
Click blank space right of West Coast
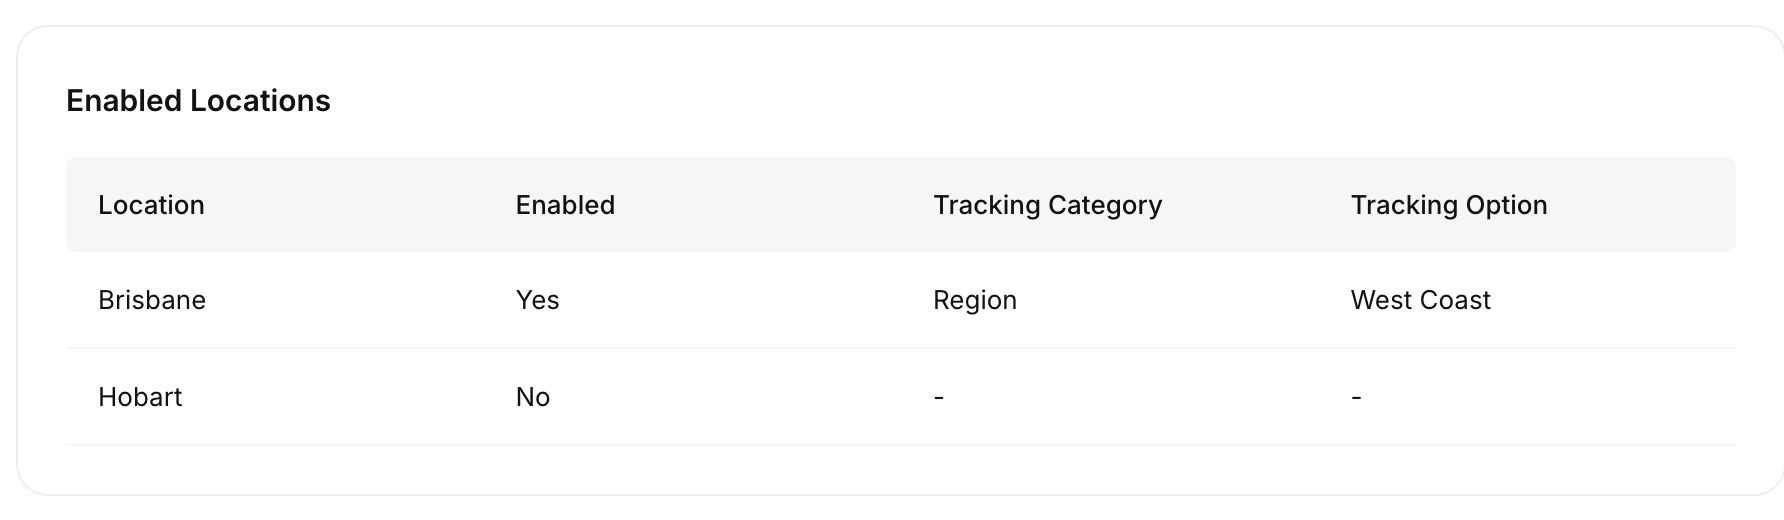pyautogui.click(x=1620, y=300)
